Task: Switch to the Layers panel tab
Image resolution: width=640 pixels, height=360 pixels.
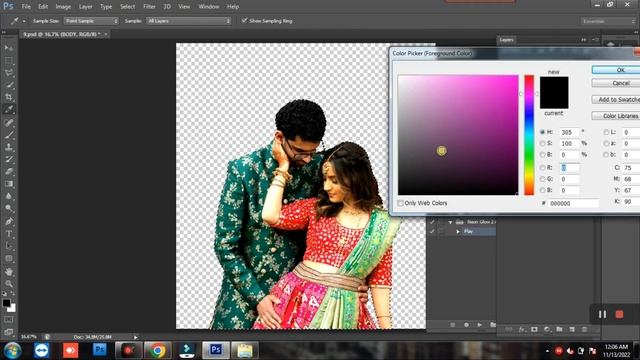Action: [507, 40]
